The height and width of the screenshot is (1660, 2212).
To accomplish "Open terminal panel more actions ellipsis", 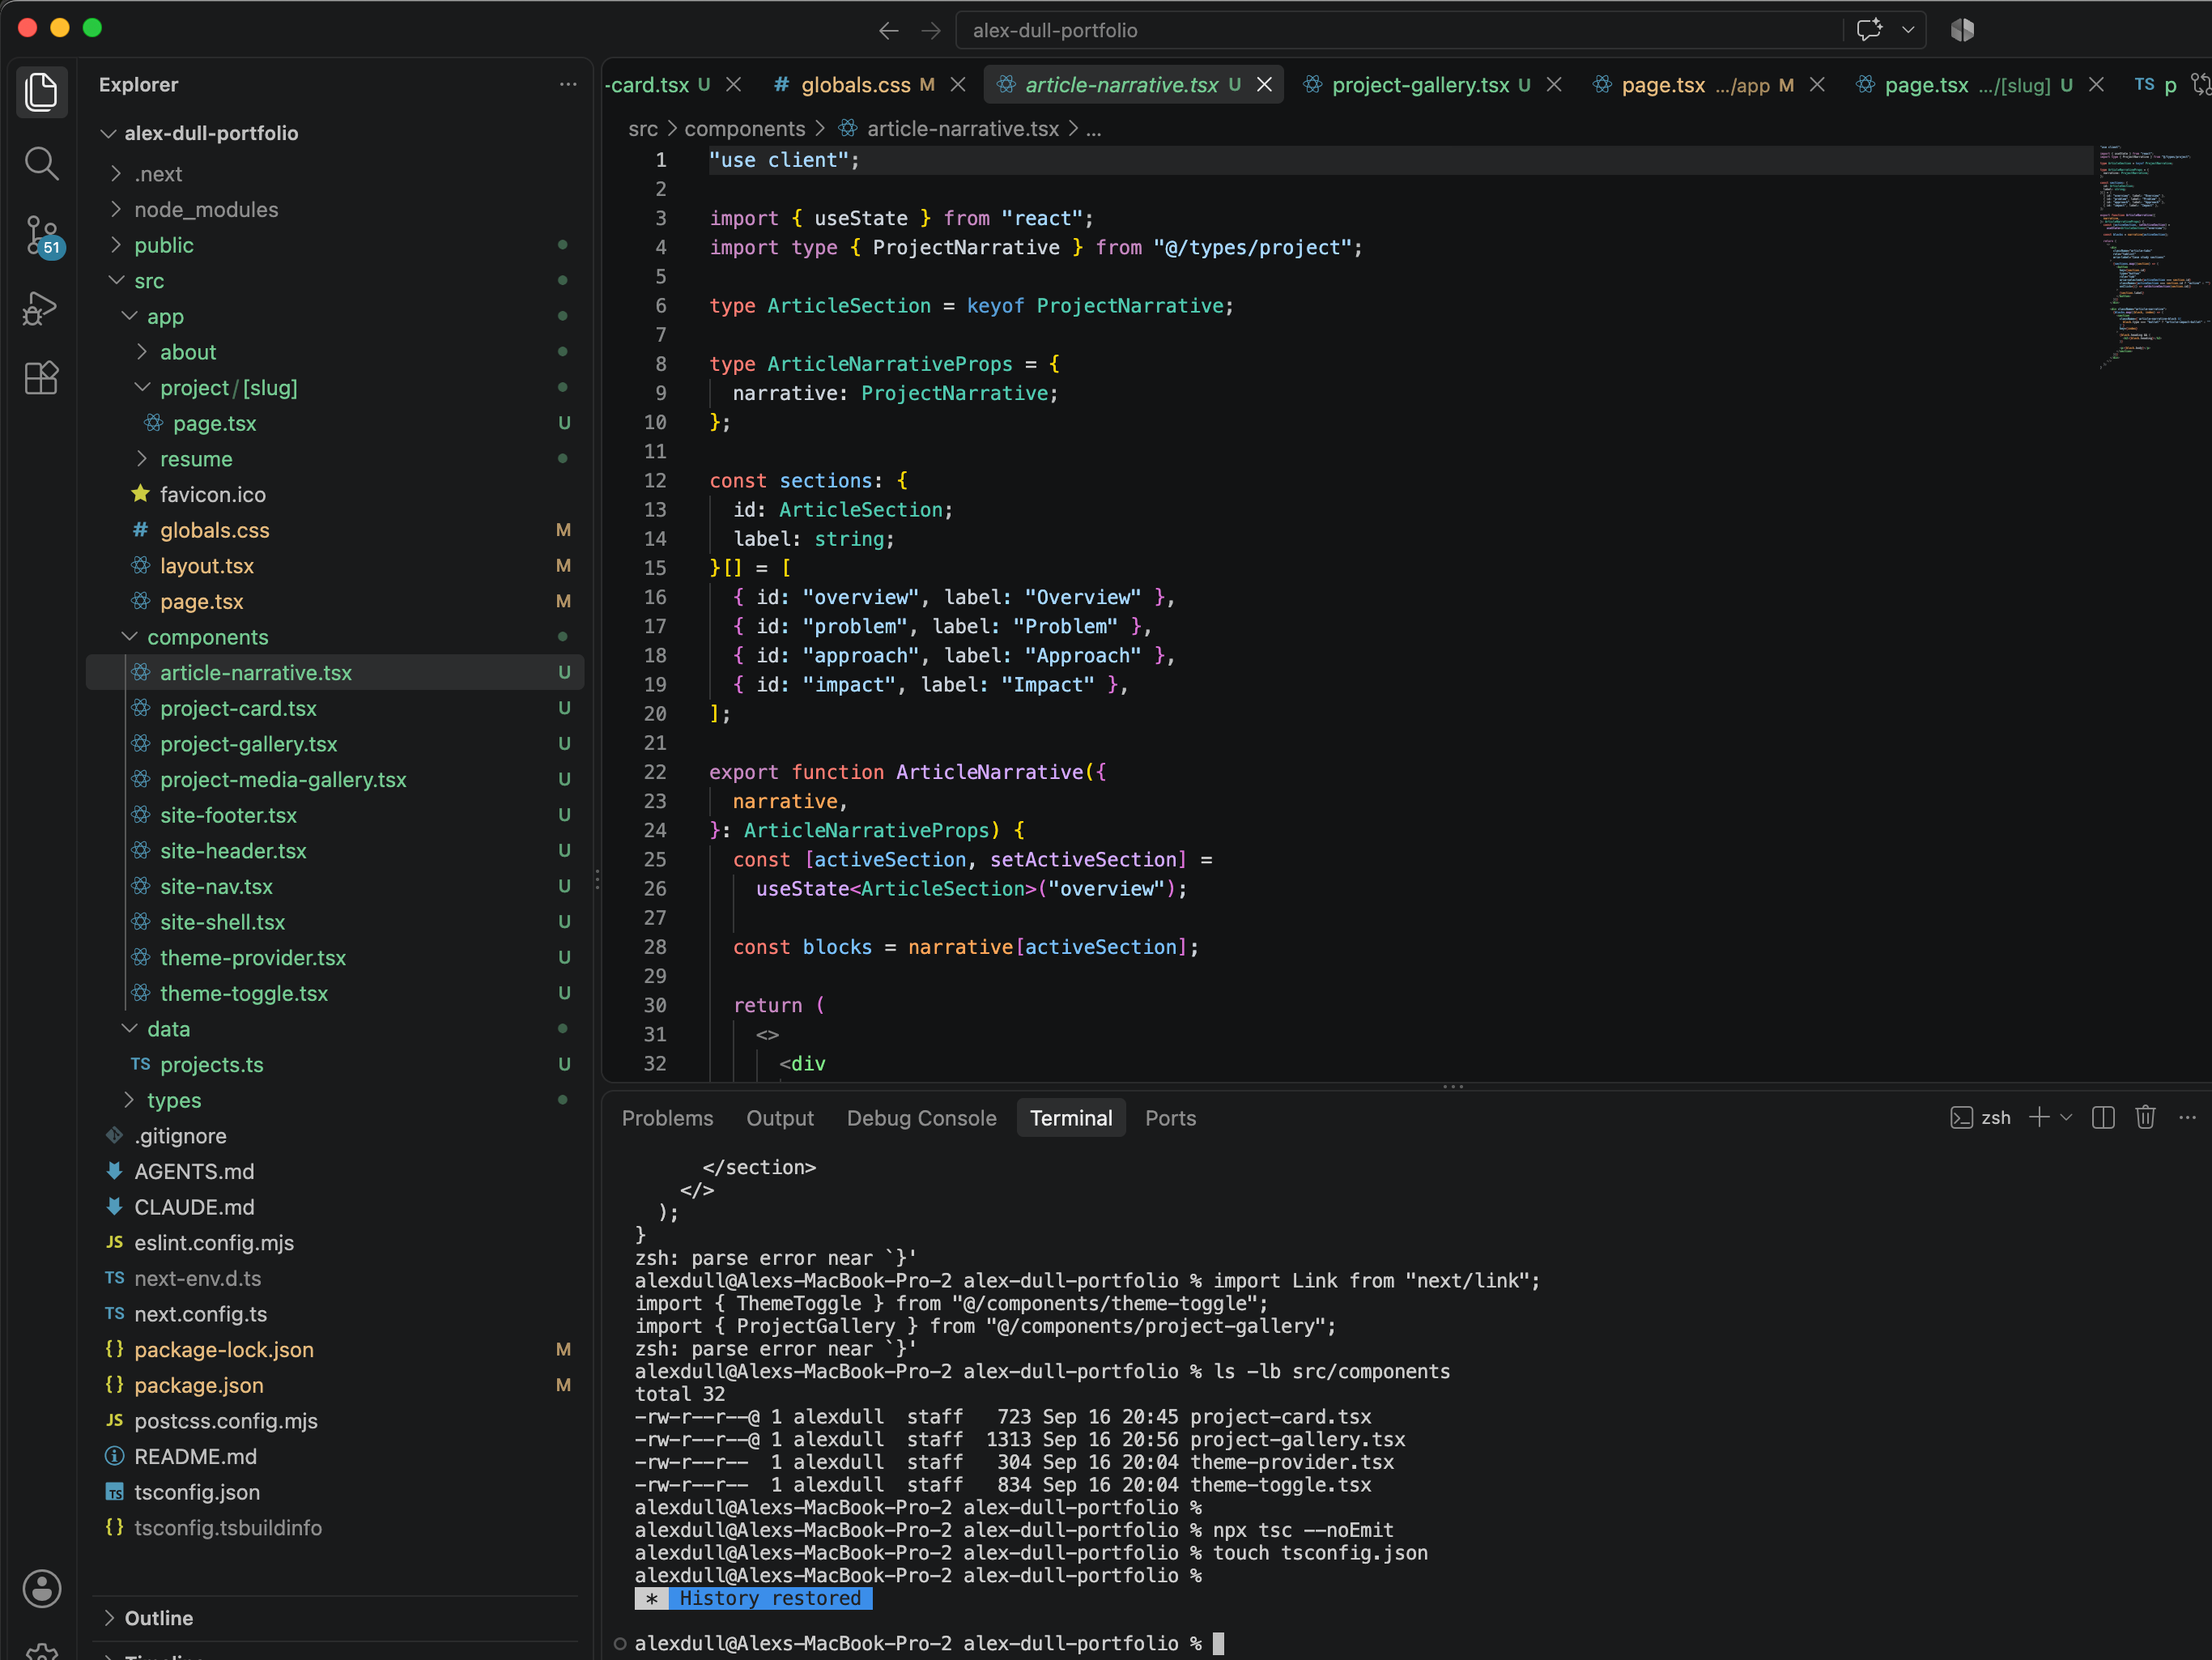I will [x=2187, y=1117].
